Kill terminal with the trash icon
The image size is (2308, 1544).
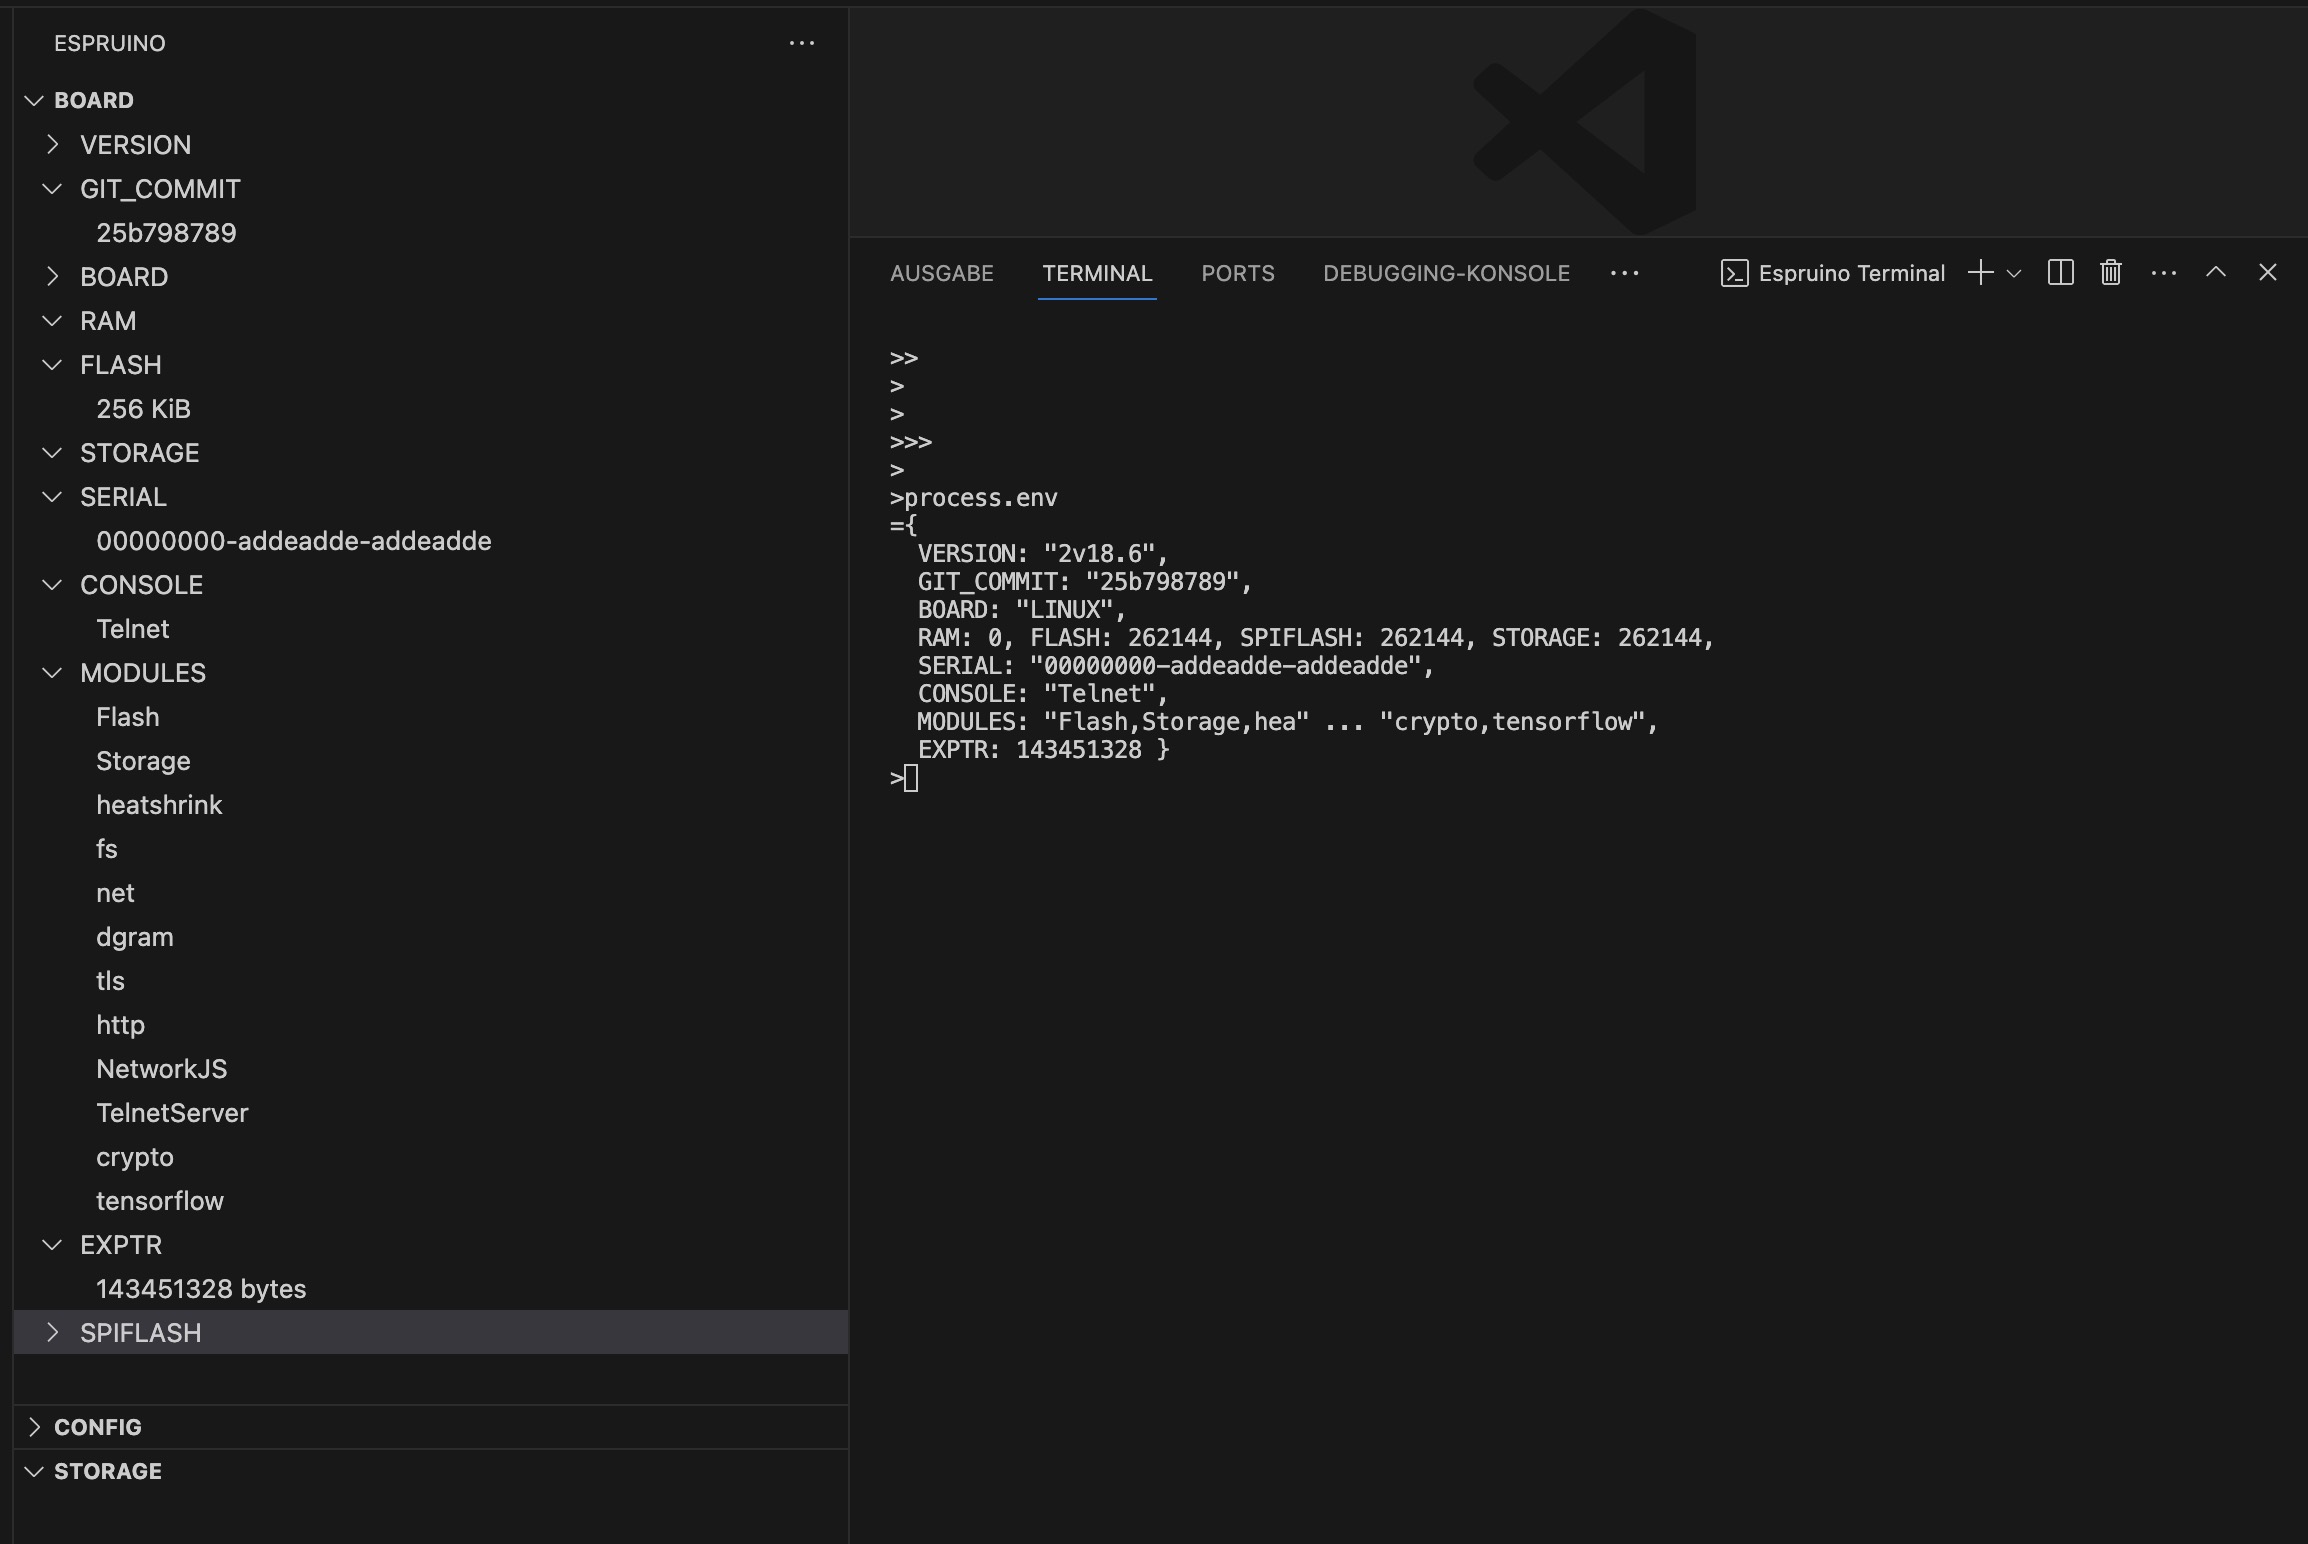[x=2110, y=273]
